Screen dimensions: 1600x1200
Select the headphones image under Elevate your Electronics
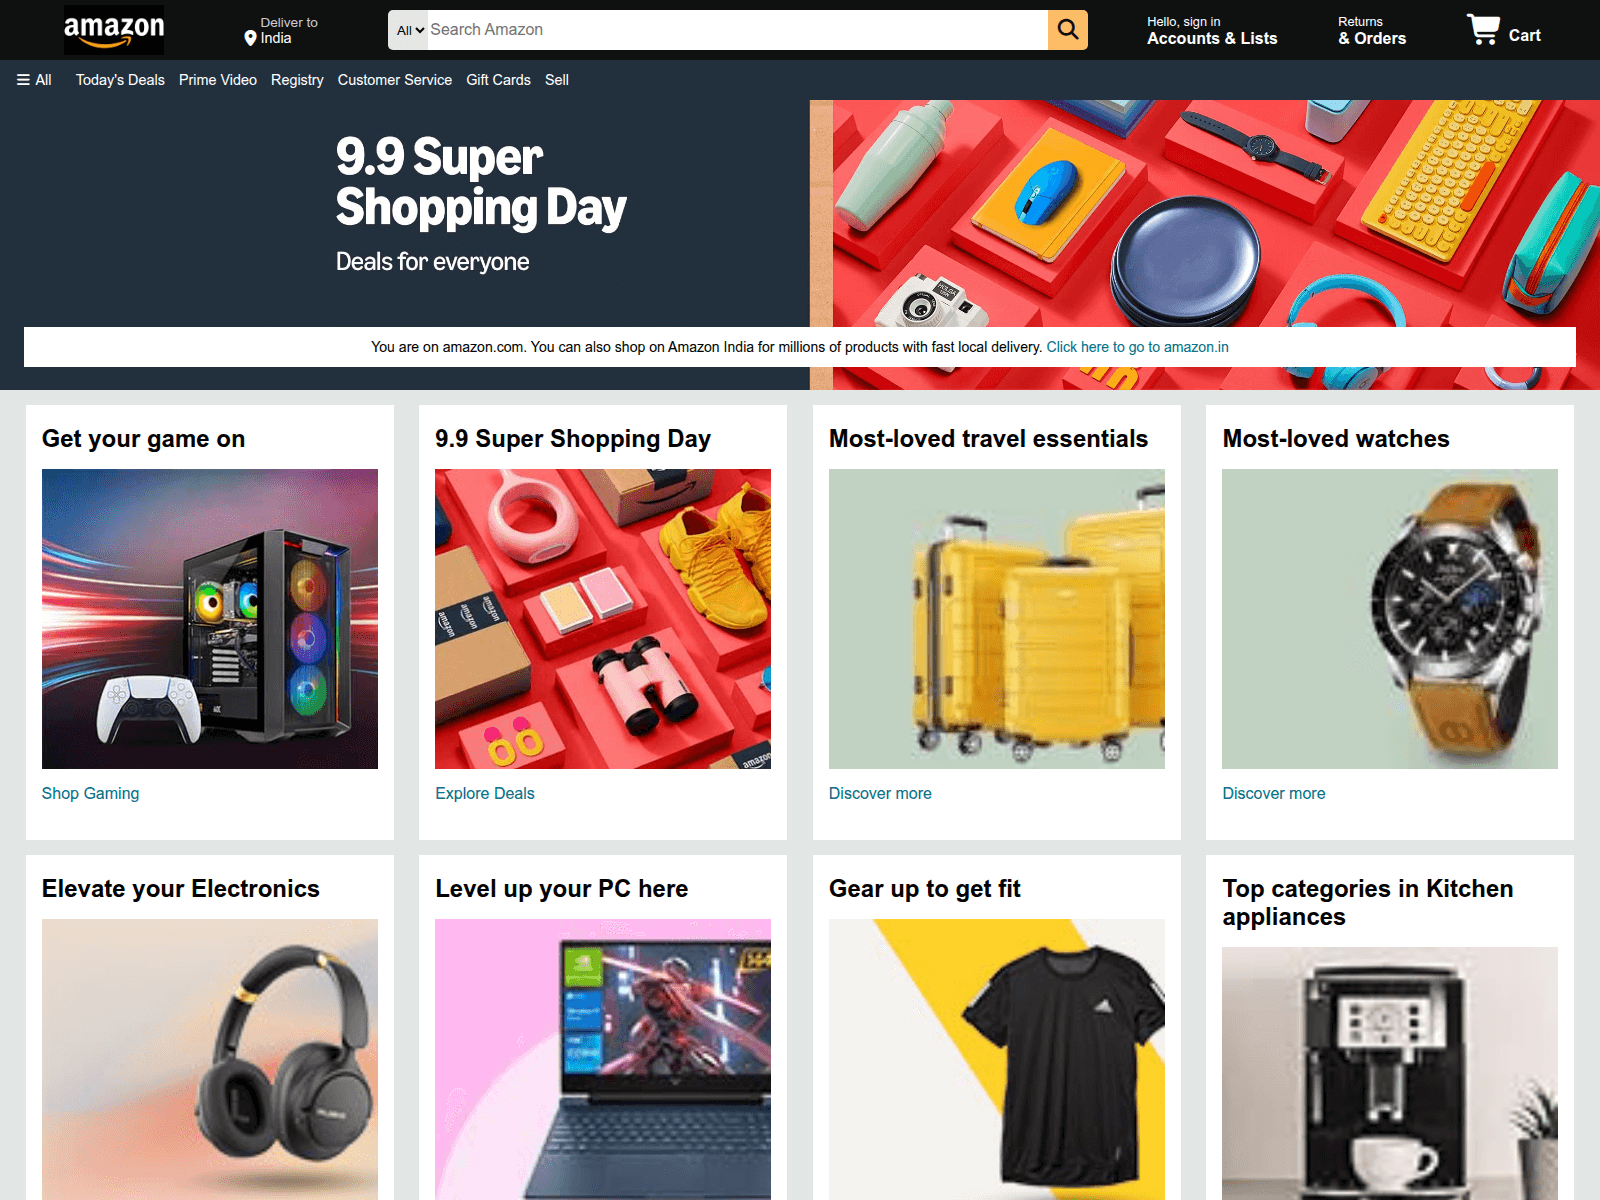point(210,1059)
